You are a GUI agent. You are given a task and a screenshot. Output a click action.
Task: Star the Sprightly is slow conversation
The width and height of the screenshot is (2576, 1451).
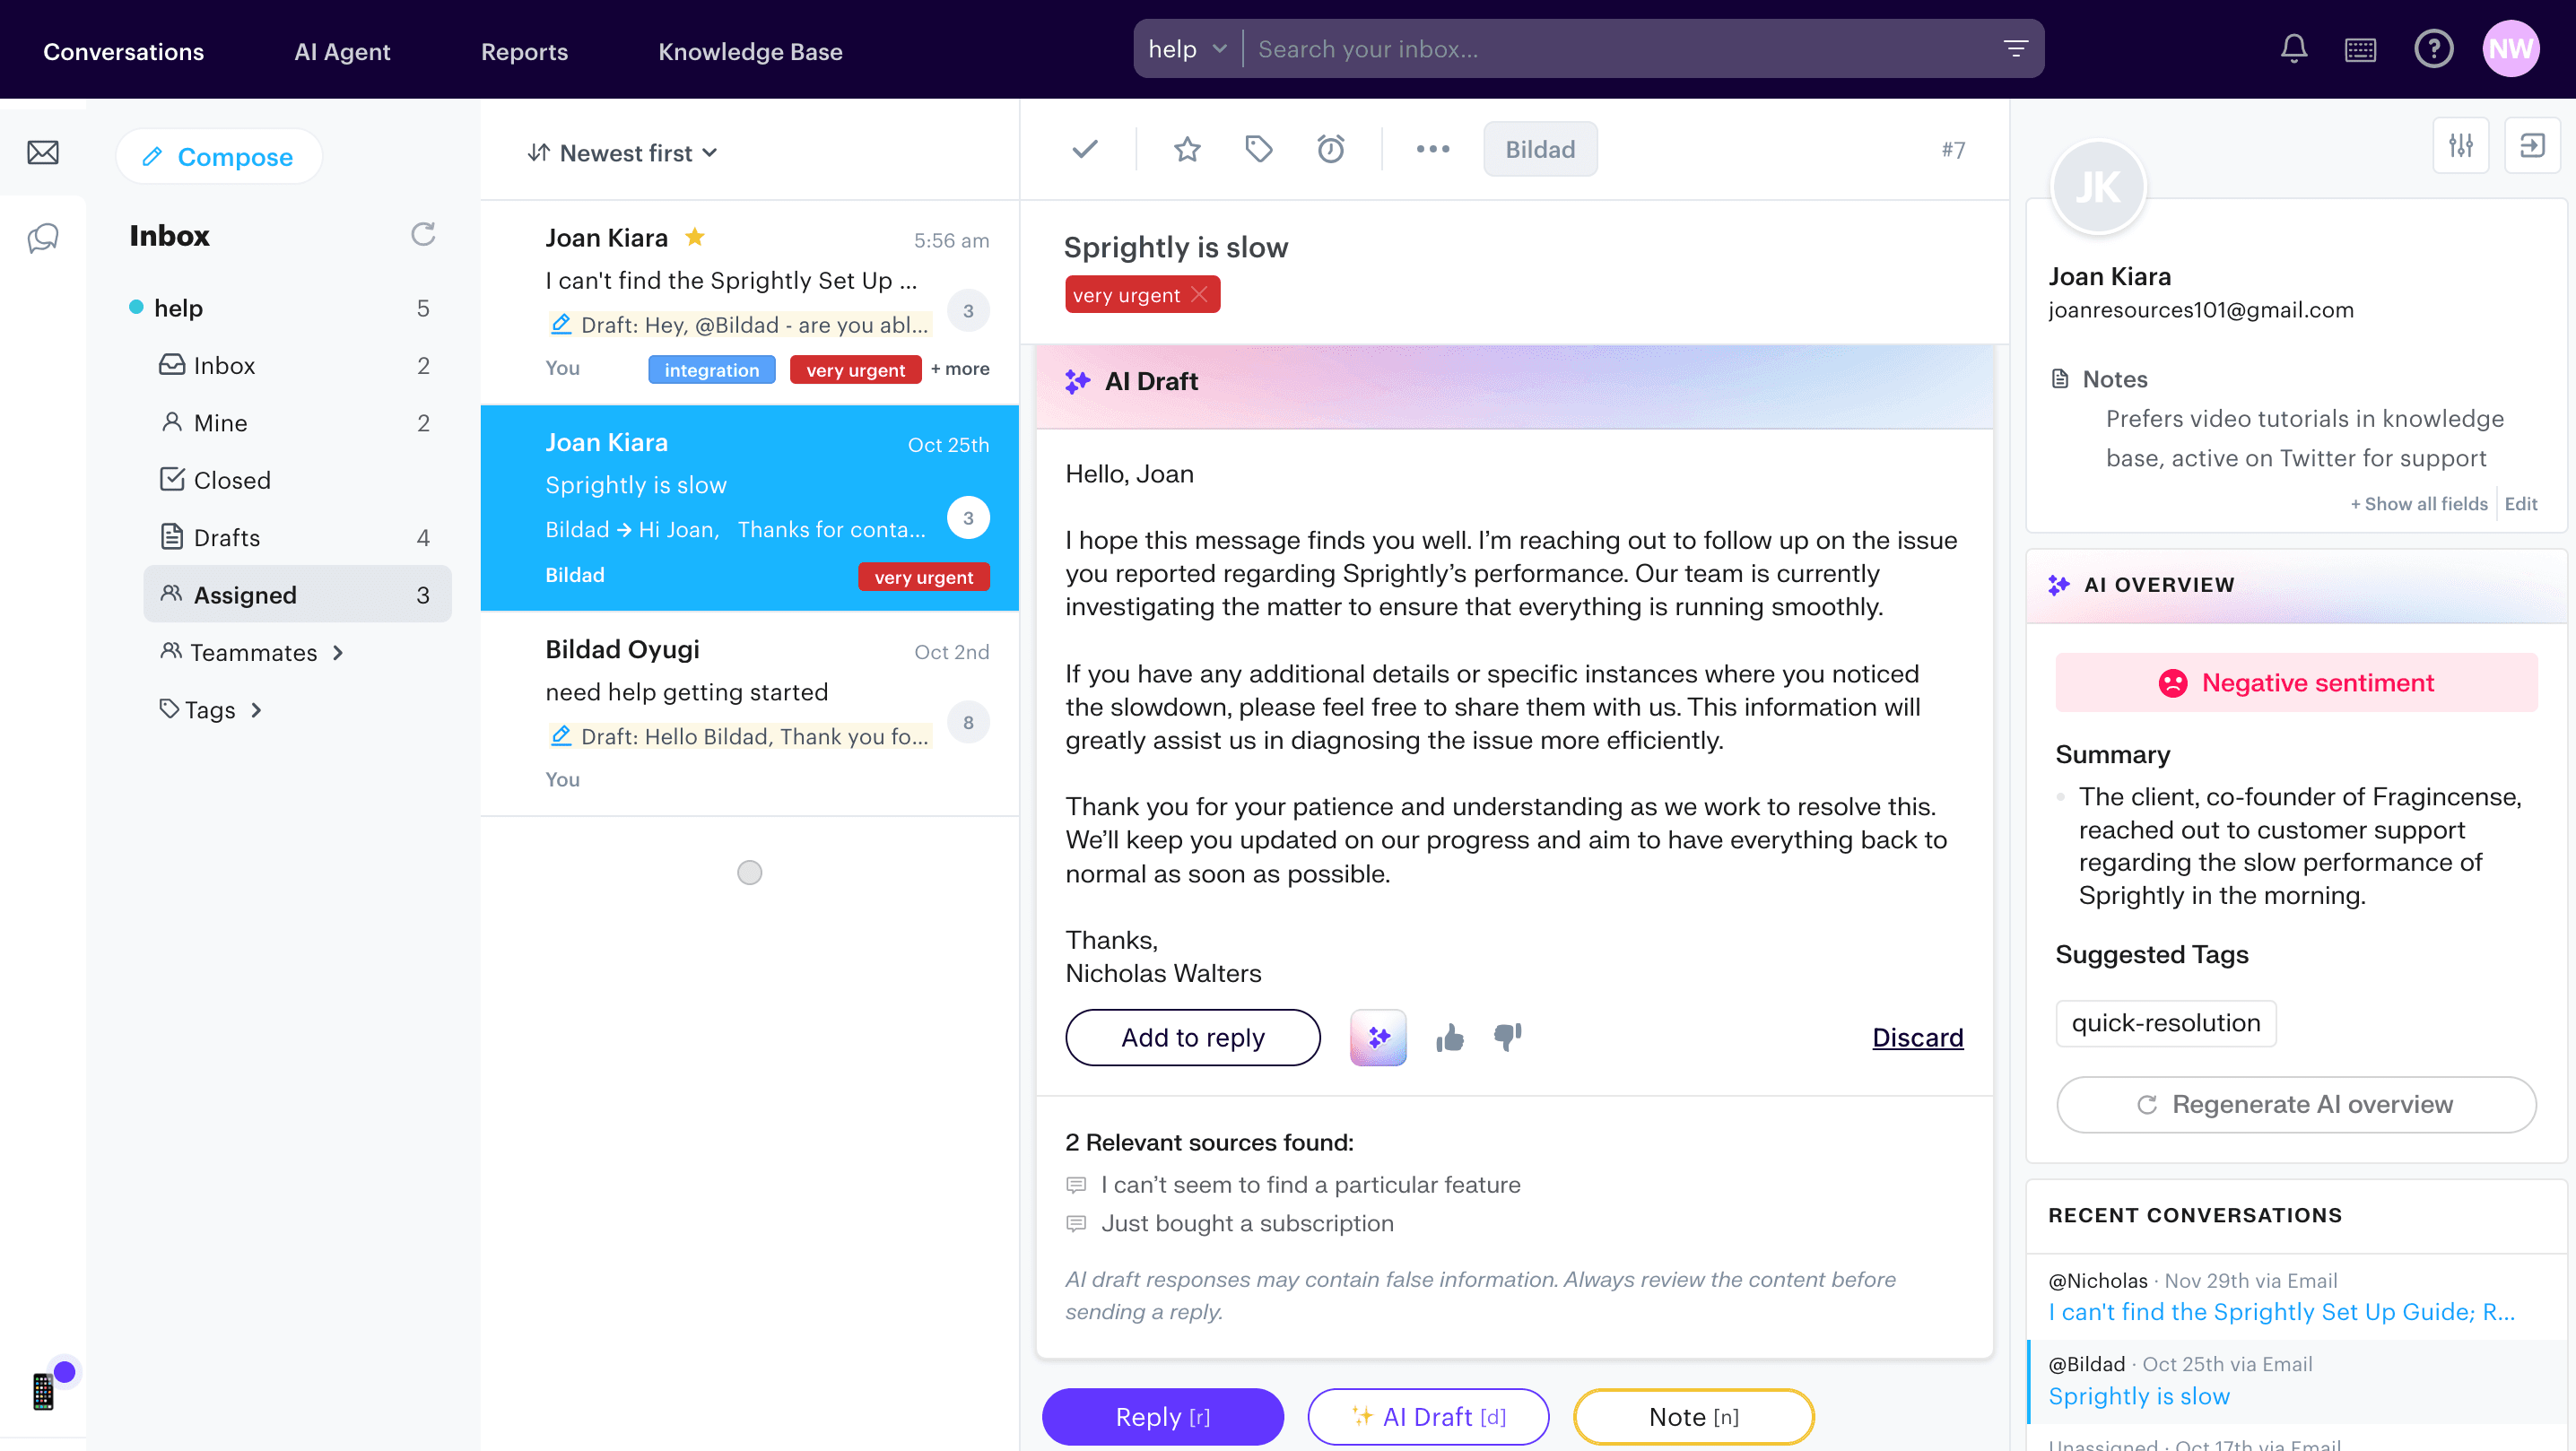point(1187,149)
